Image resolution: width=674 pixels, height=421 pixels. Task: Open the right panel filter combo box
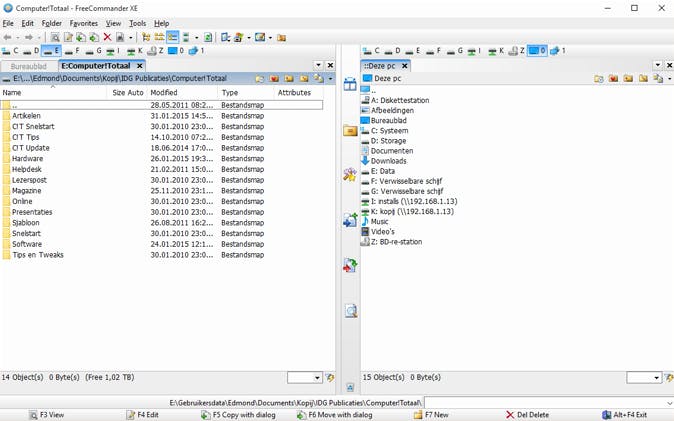click(644, 378)
